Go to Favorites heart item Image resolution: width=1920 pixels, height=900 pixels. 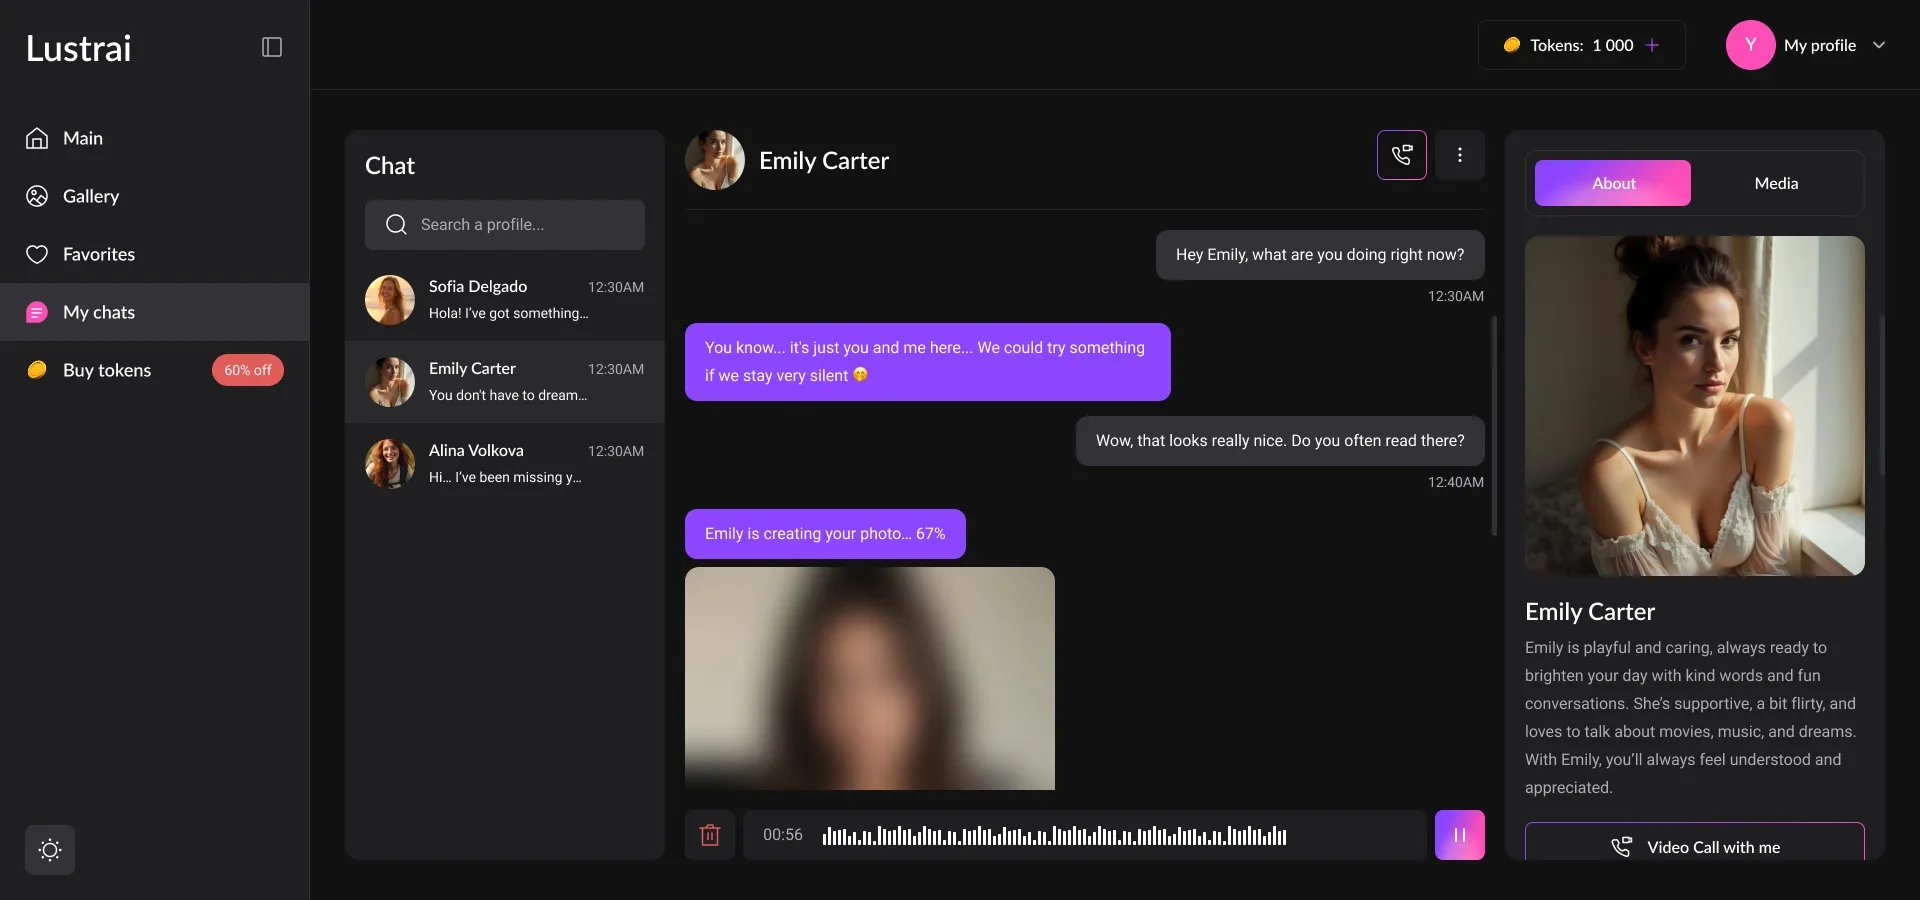pos(98,254)
